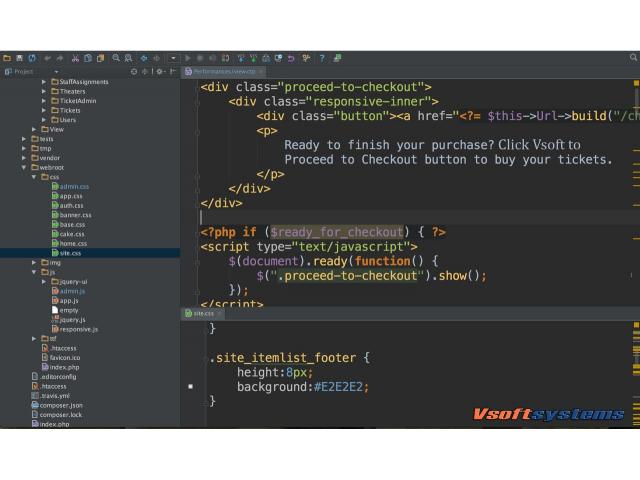Image resolution: width=640 pixels, height=480 pixels.
Task: Open banner.css from project tree
Action: tap(75, 215)
